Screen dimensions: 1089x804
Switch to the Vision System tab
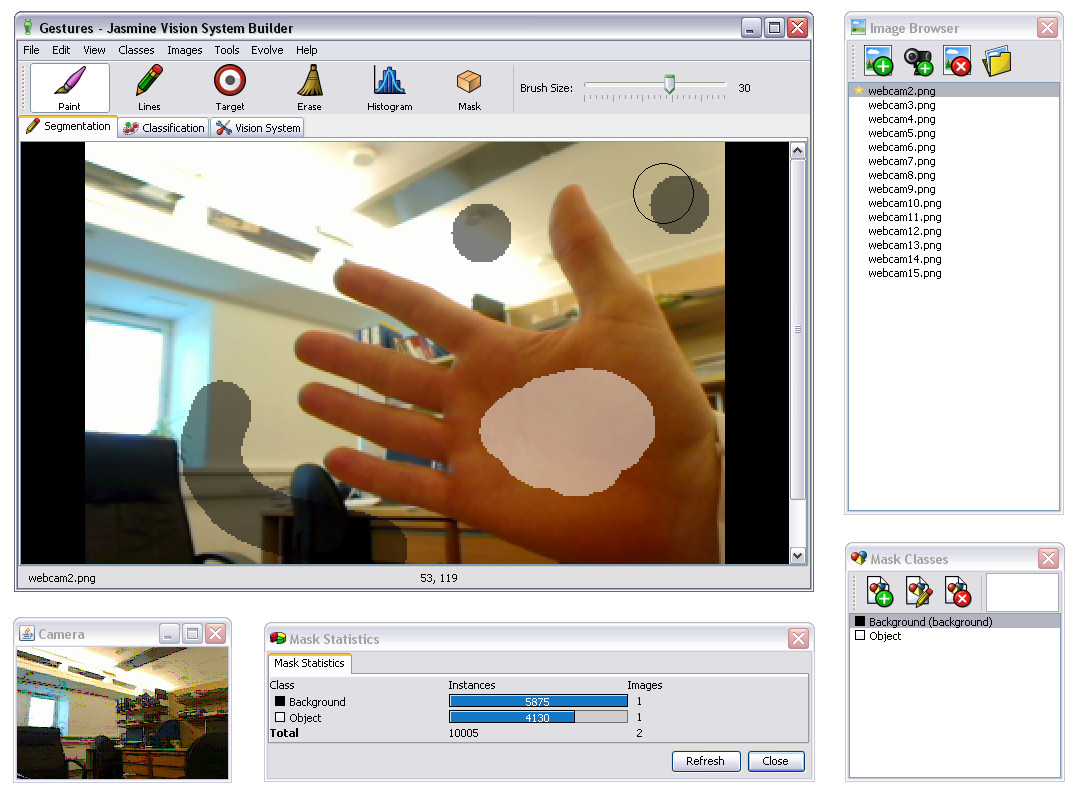pos(258,128)
